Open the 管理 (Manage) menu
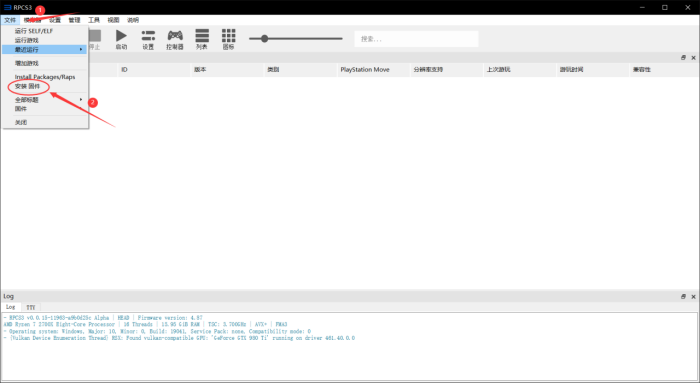The image size is (700, 383). coord(74,20)
